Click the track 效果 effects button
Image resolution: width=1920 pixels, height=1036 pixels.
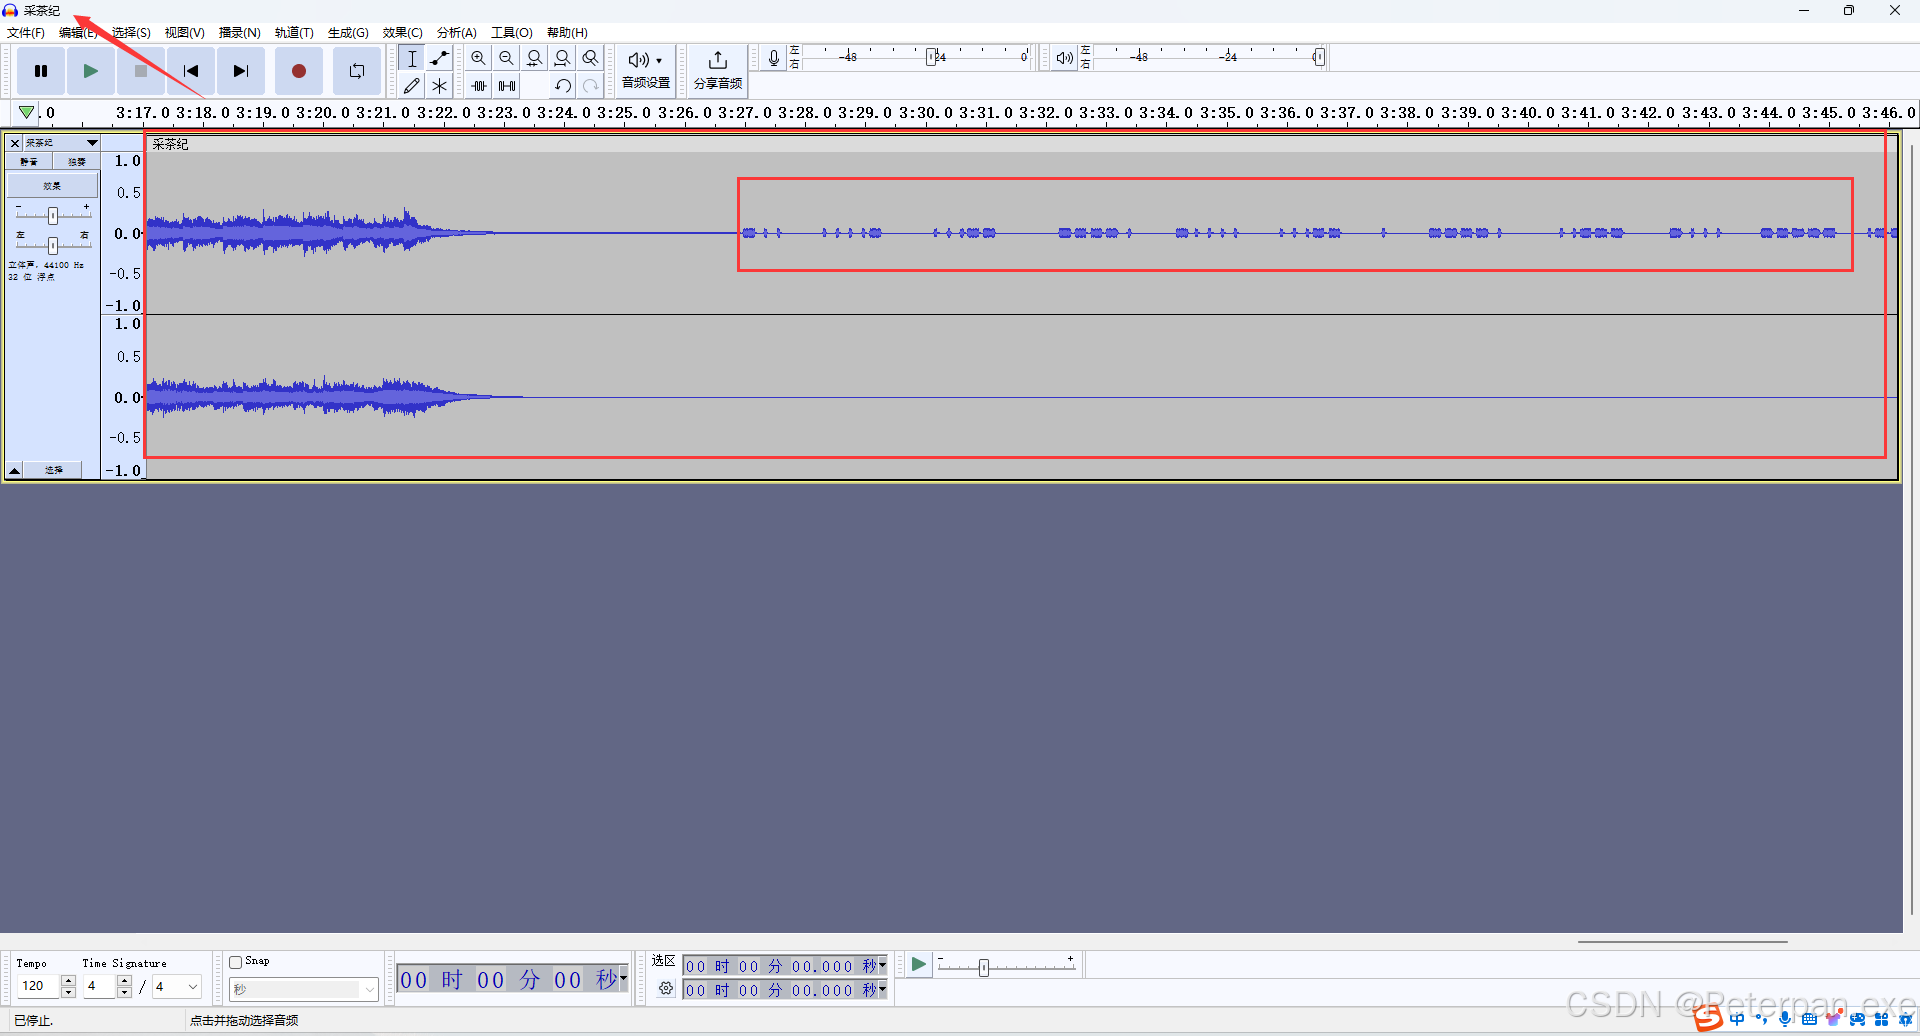pyautogui.click(x=53, y=185)
